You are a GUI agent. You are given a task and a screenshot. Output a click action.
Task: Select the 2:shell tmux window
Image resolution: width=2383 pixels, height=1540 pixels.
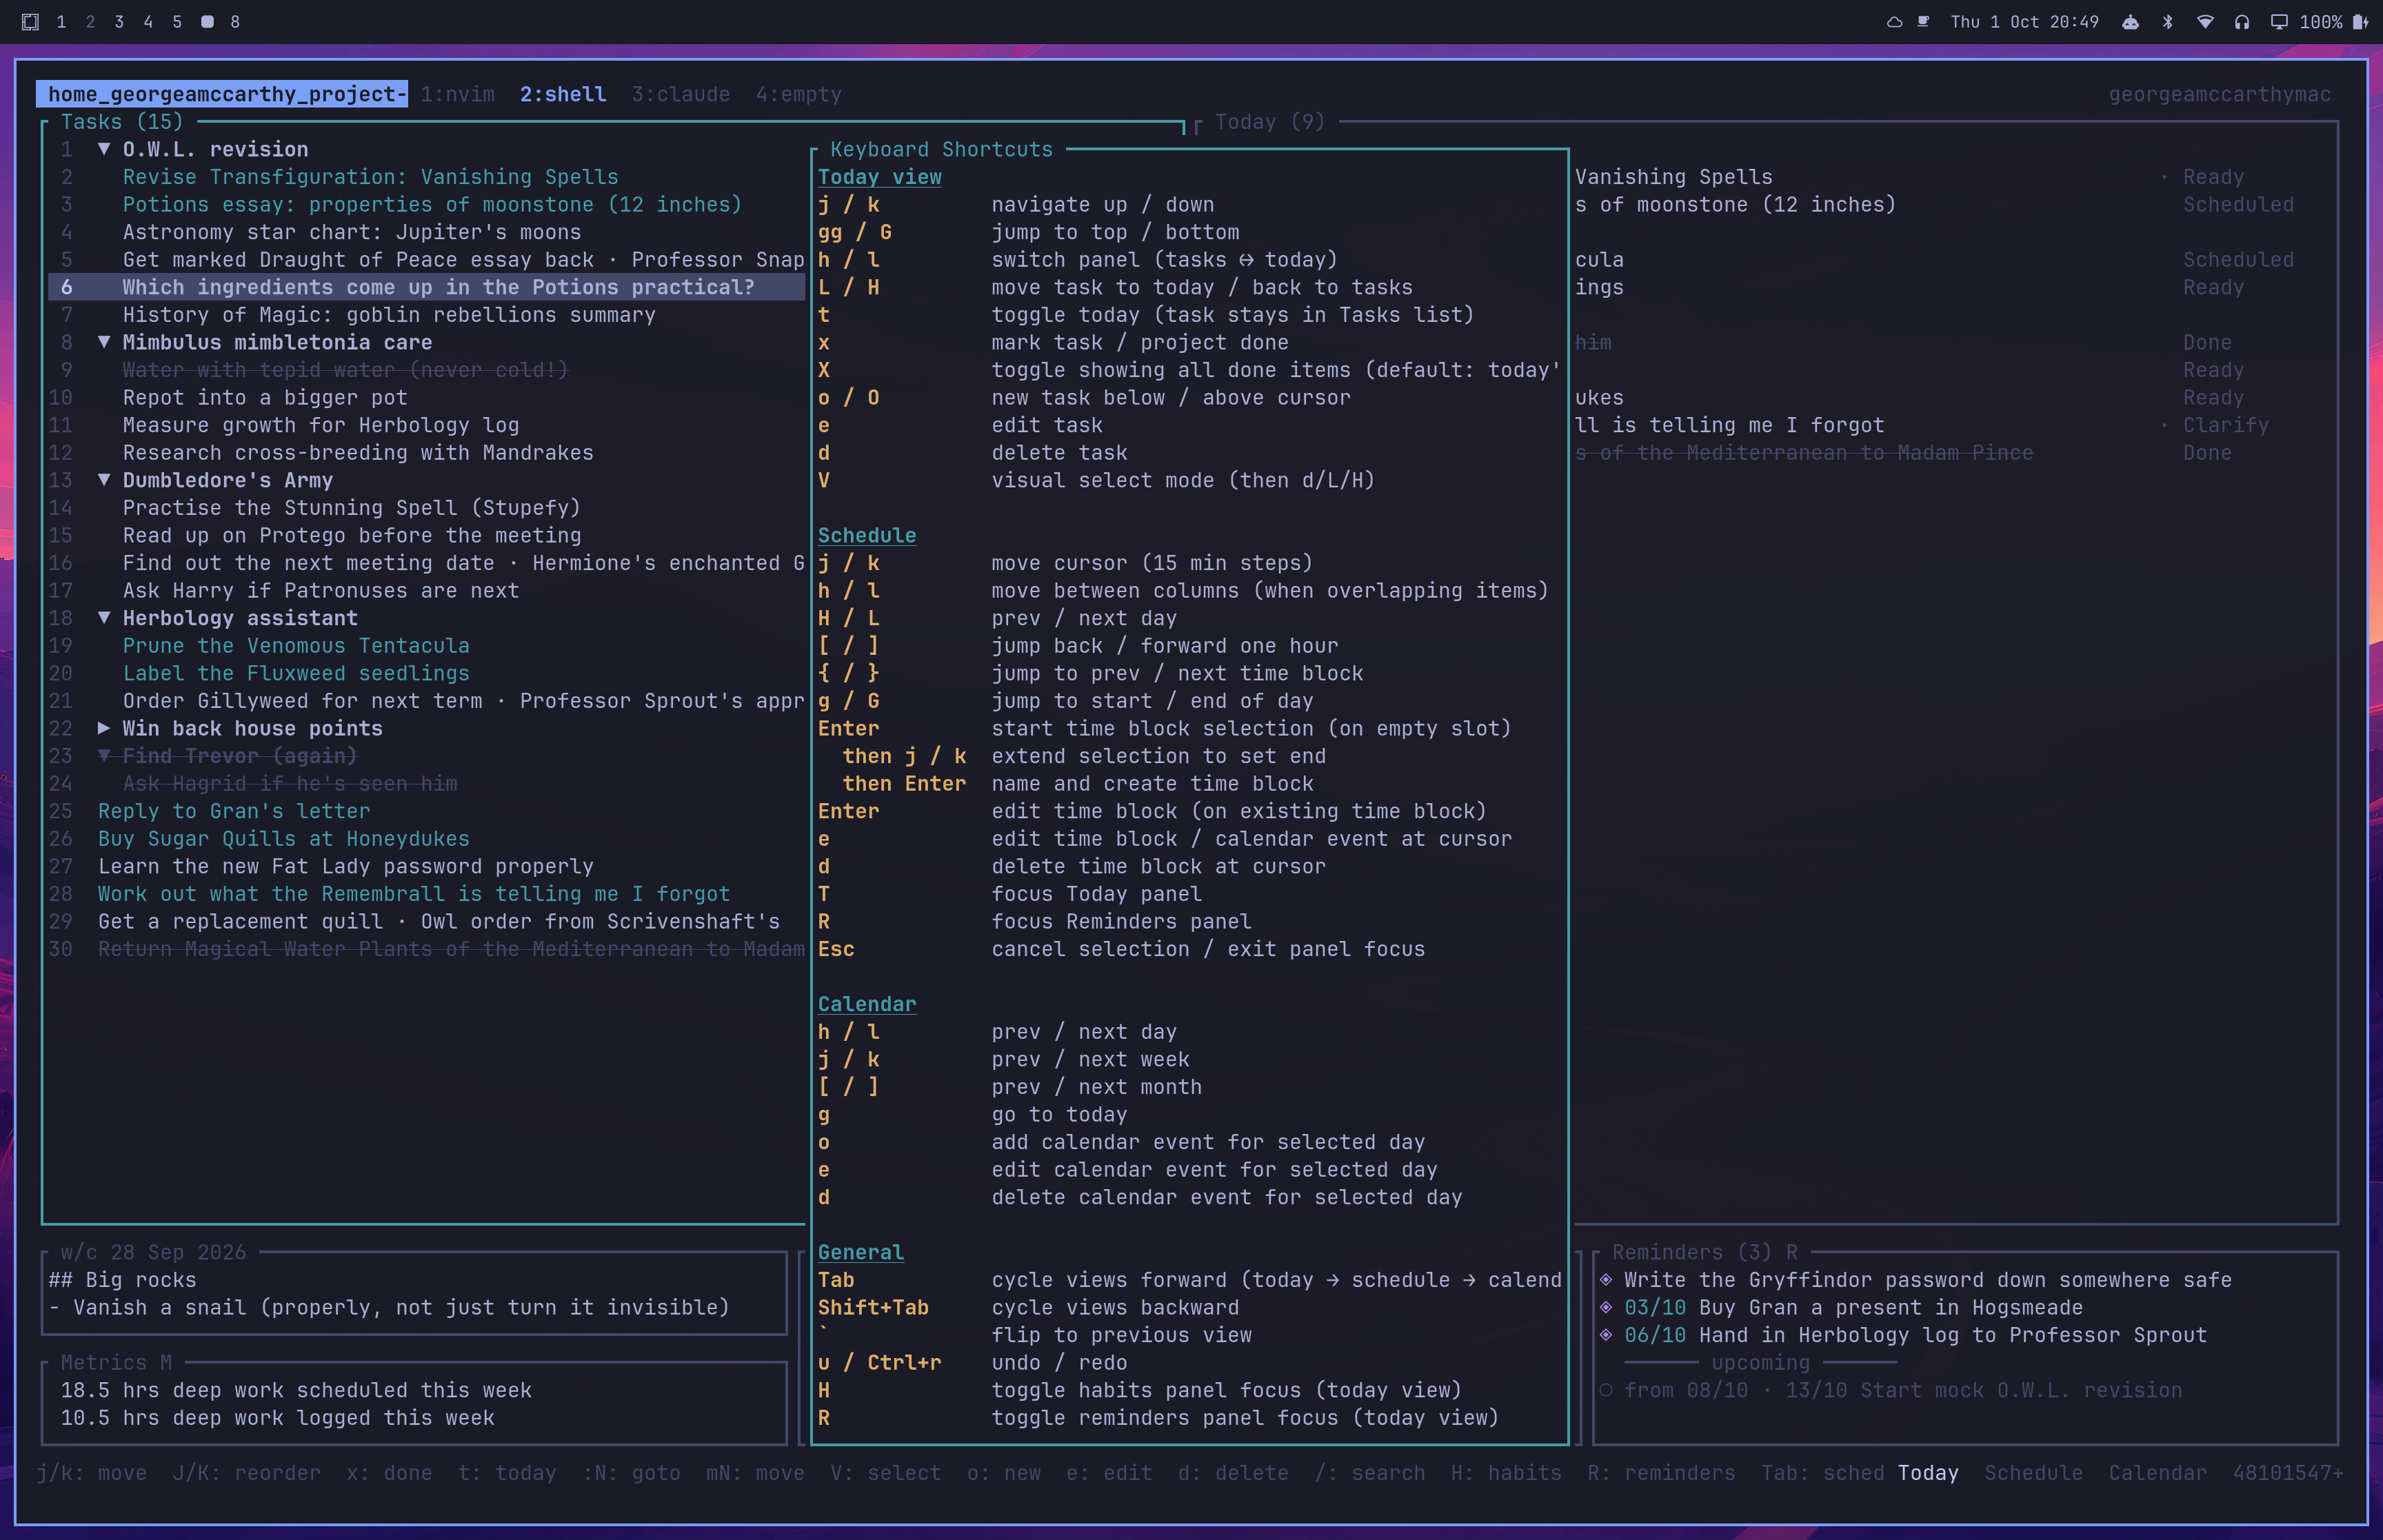tap(563, 94)
